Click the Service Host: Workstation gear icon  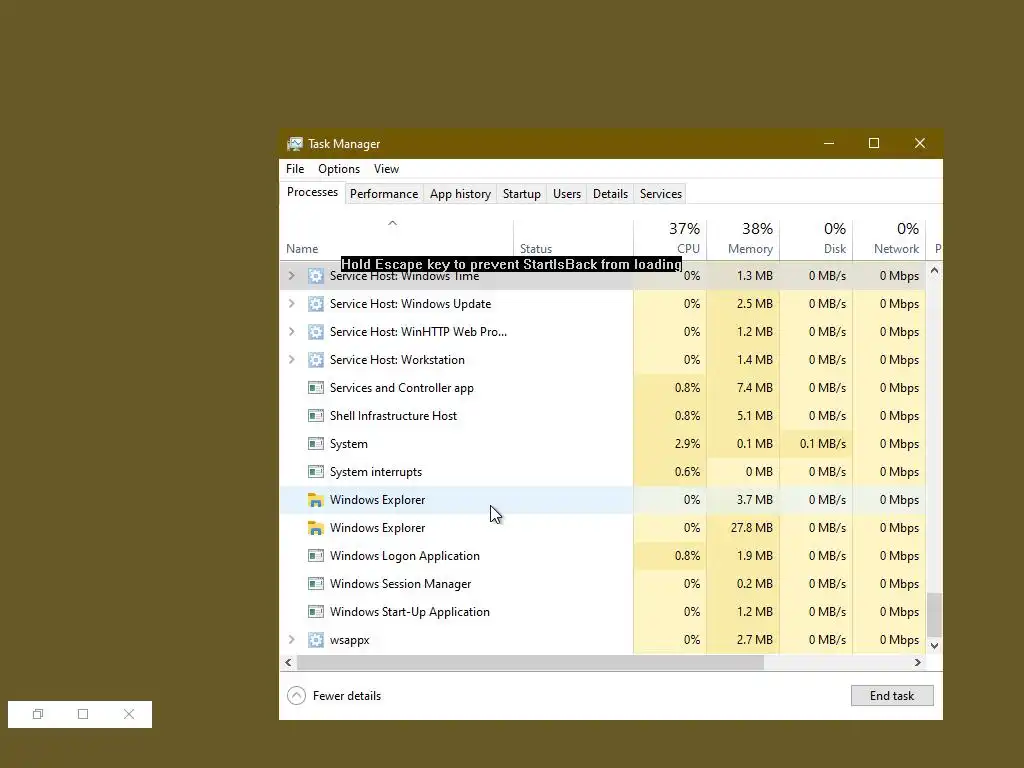315,360
